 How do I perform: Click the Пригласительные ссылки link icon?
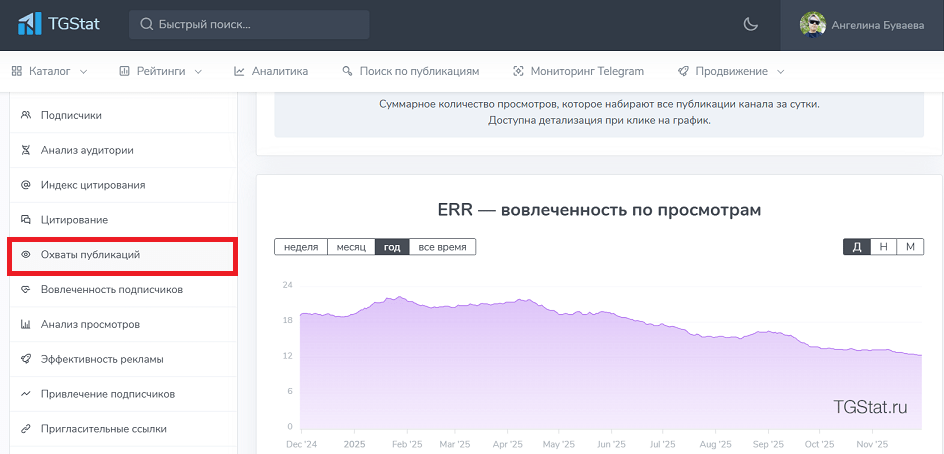click(x=26, y=429)
